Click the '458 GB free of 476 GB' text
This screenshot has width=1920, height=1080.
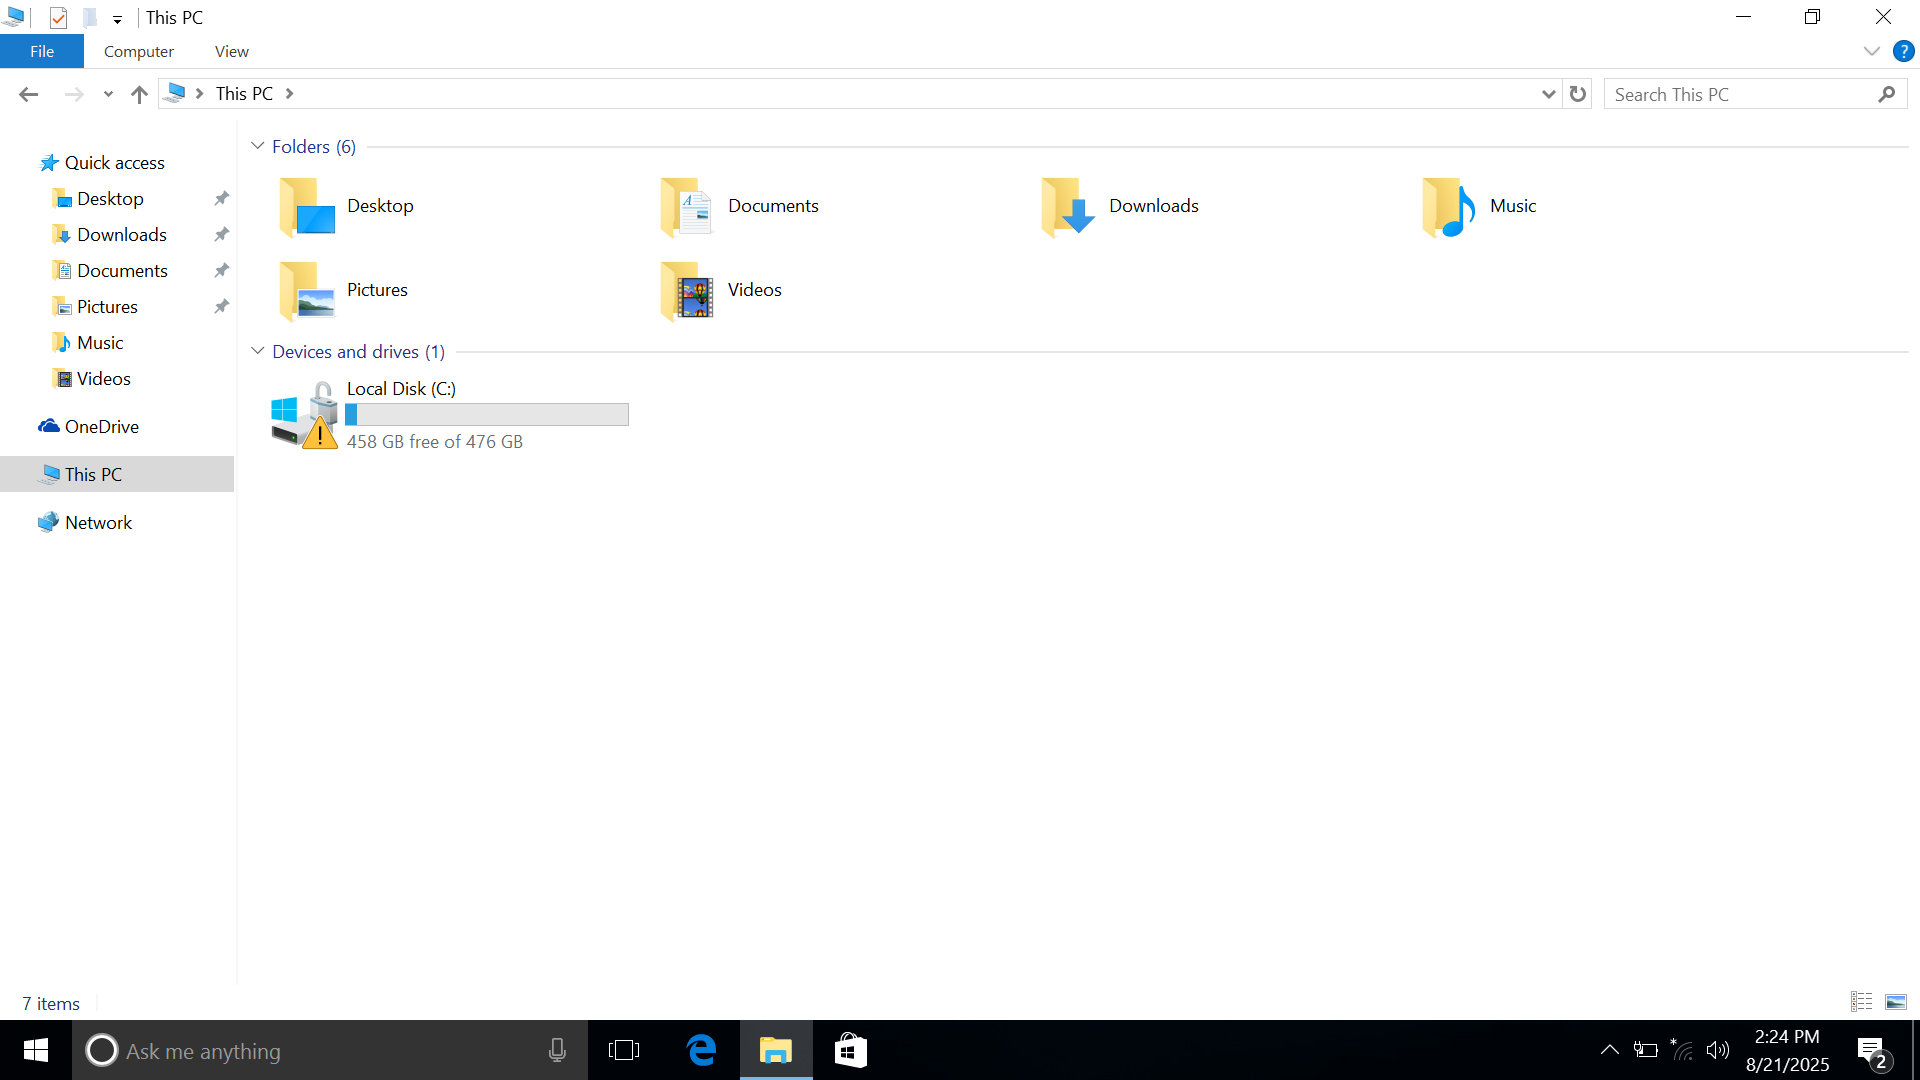tap(435, 442)
